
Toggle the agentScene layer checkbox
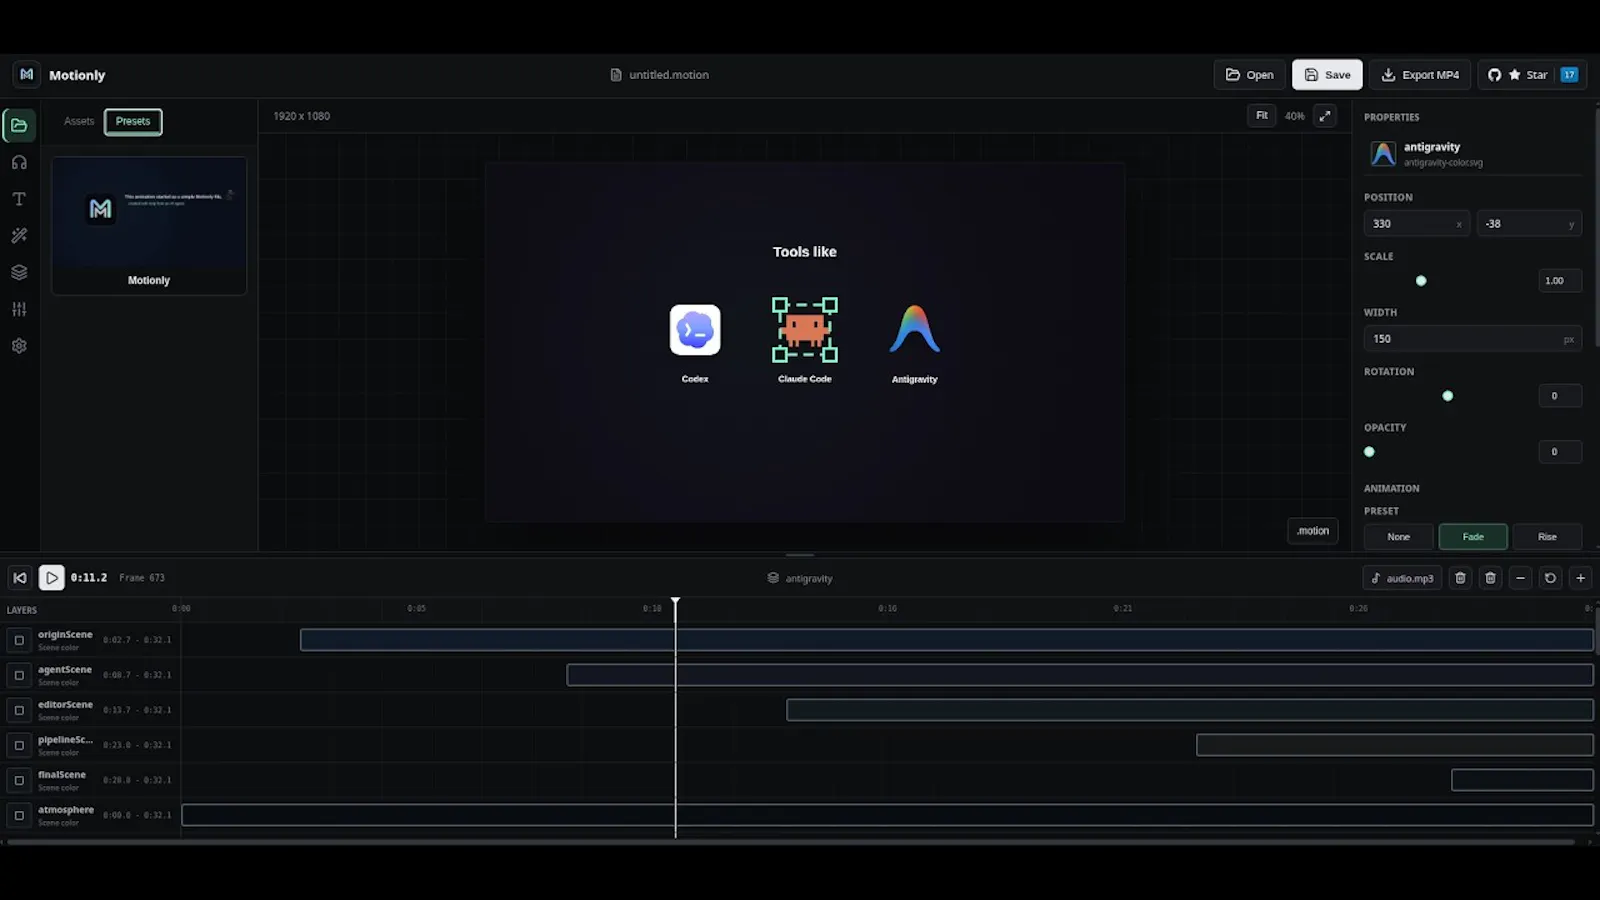(x=19, y=675)
